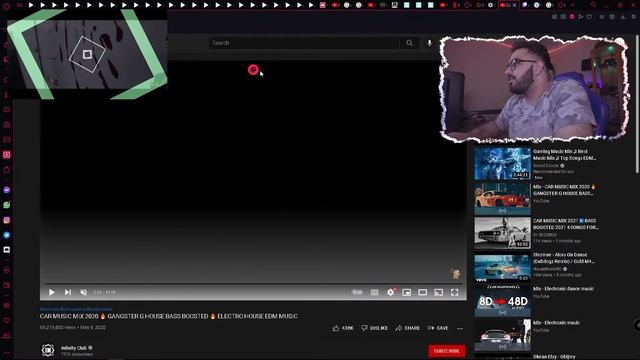Turn on subtitles with the captions icon
Image resolution: width=640 pixels, height=360 pixels.
coord(374,292)
